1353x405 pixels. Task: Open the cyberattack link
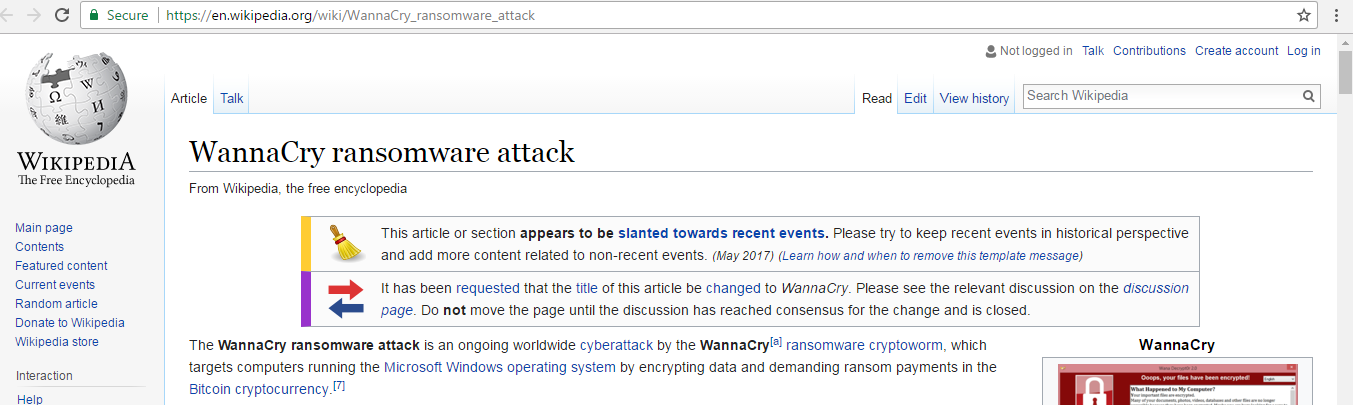(616, 345)
